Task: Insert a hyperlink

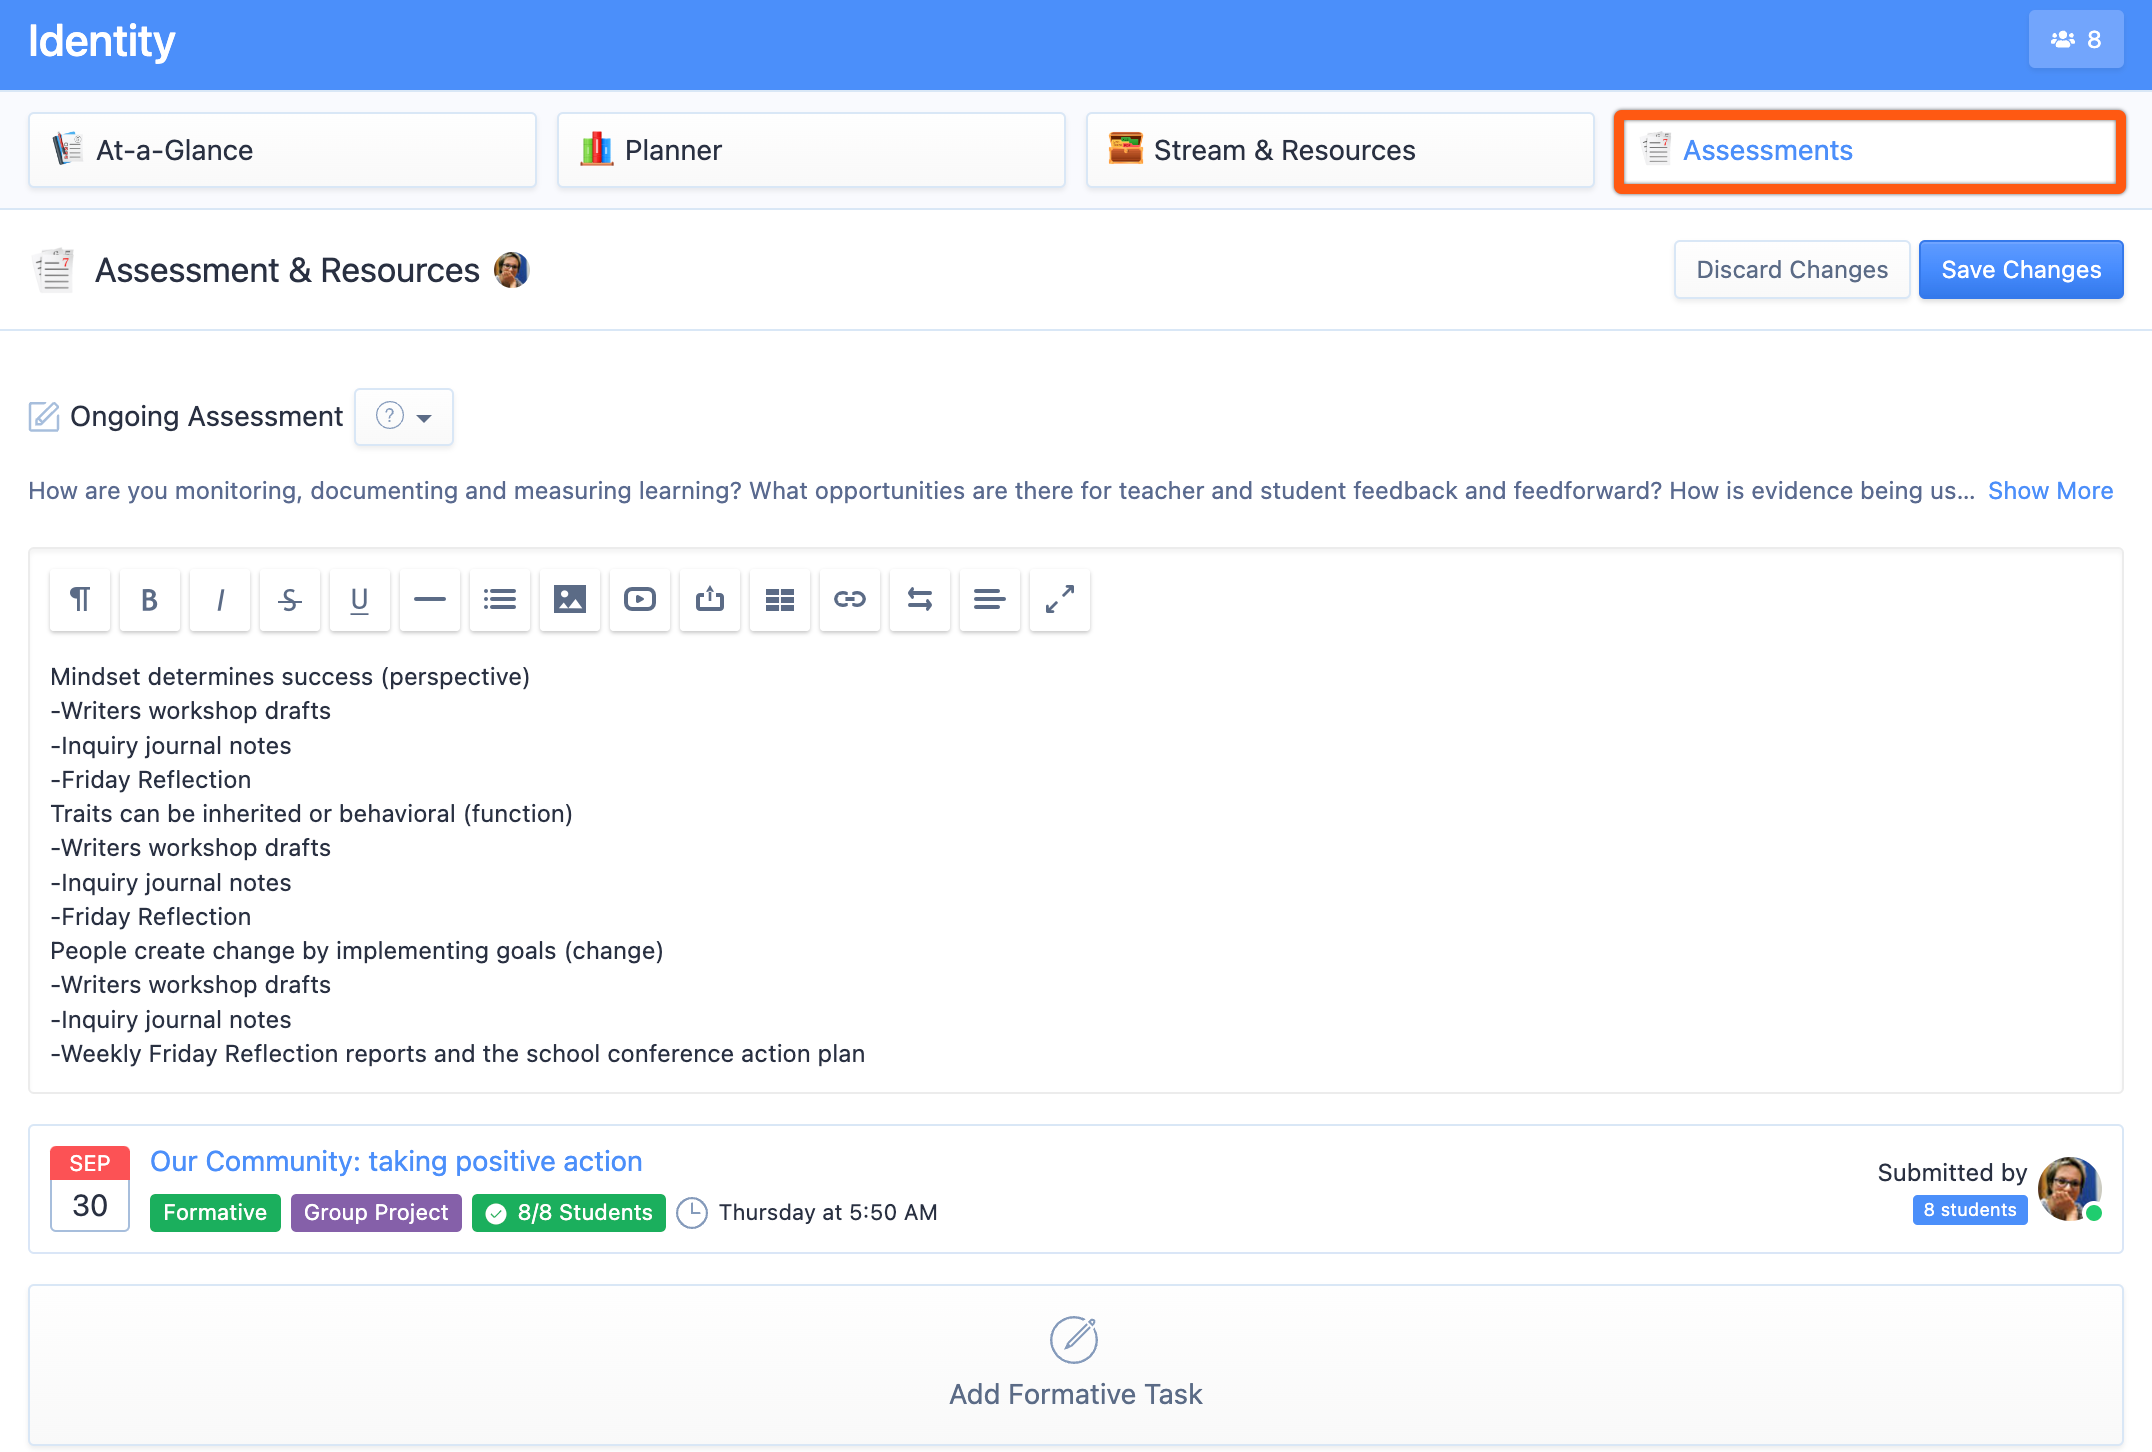Action: (850, 600)
